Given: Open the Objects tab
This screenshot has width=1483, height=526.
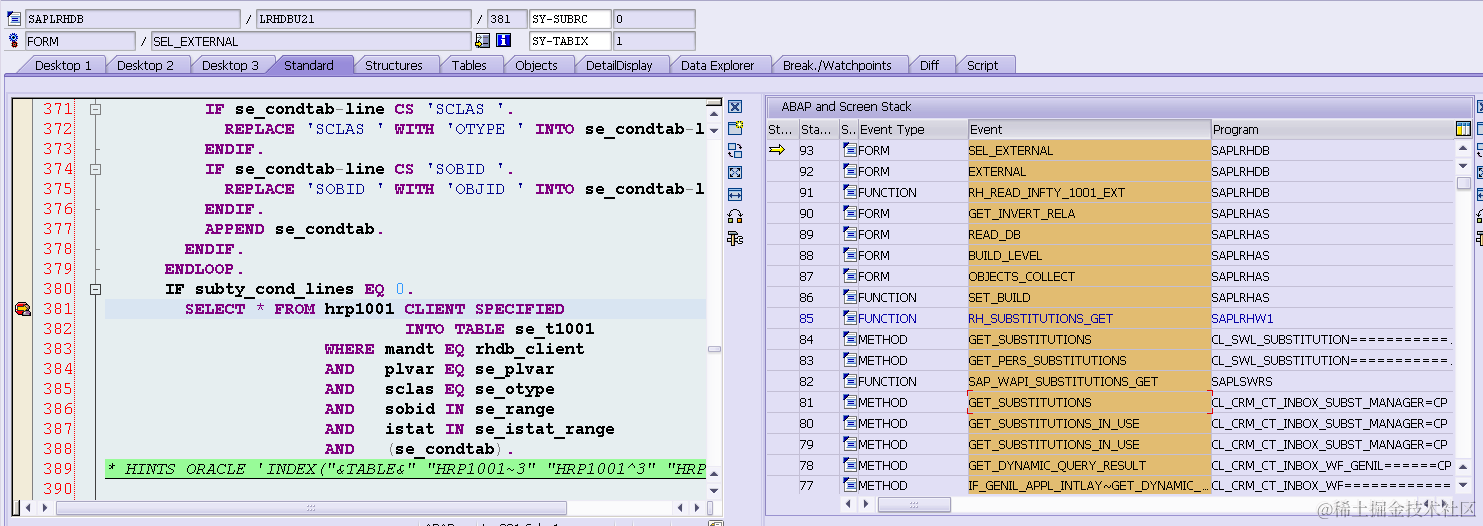Looking at the screenshot, I should point(537,65).
